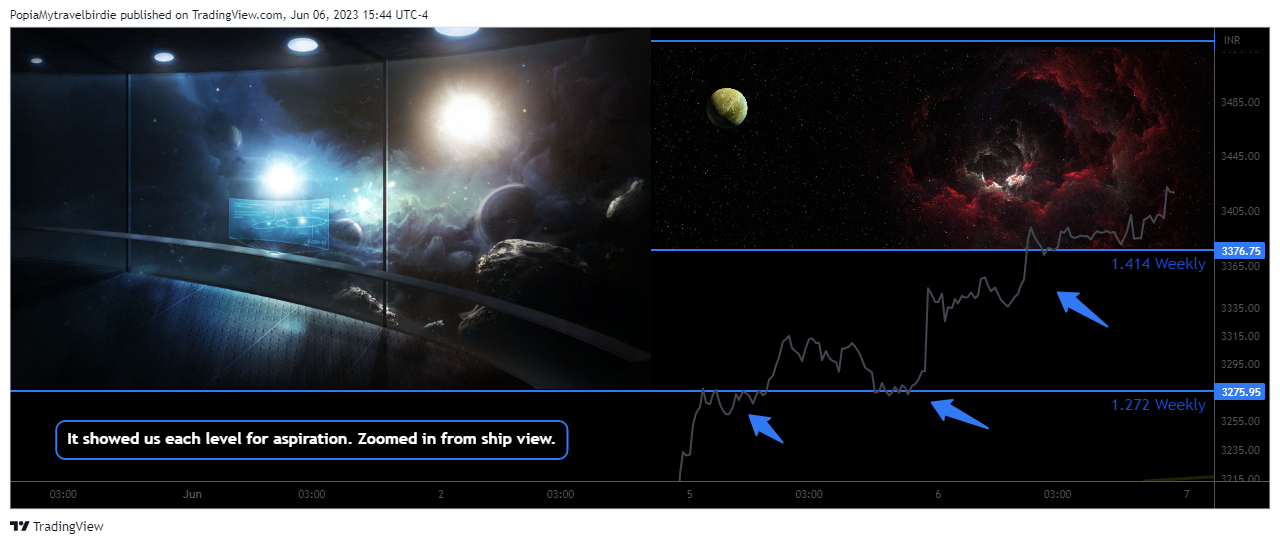
Task: Click the 3215.00 price axis label
Action: pyautogui.click(x=1240, y=478)
